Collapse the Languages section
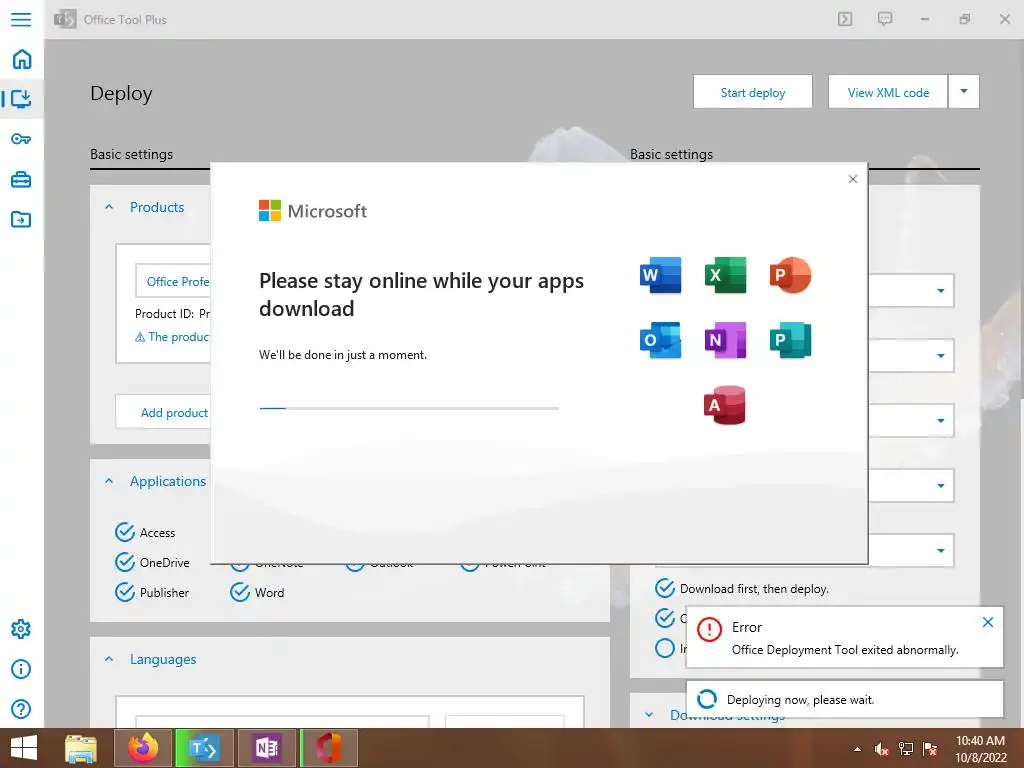Viewport: 1024px width, 768px height. (x=109, y=660)
